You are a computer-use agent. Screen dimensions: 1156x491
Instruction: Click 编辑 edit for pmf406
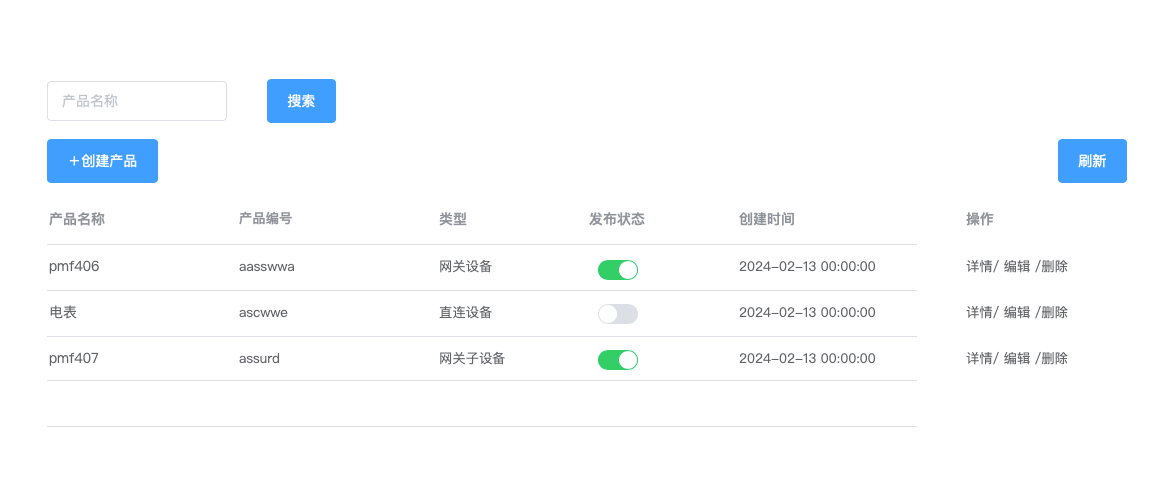pos(1017,267)
